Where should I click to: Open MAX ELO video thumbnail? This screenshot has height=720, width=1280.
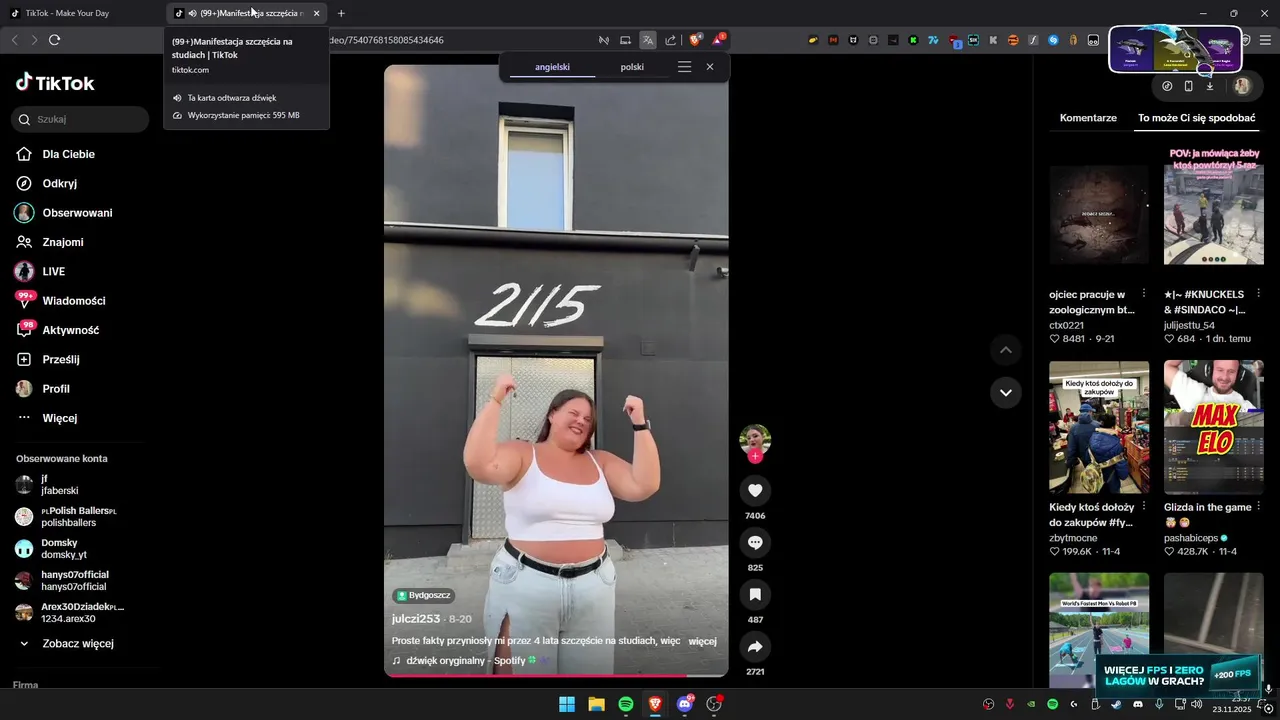pyautogui.click(x=1214, y=427)
